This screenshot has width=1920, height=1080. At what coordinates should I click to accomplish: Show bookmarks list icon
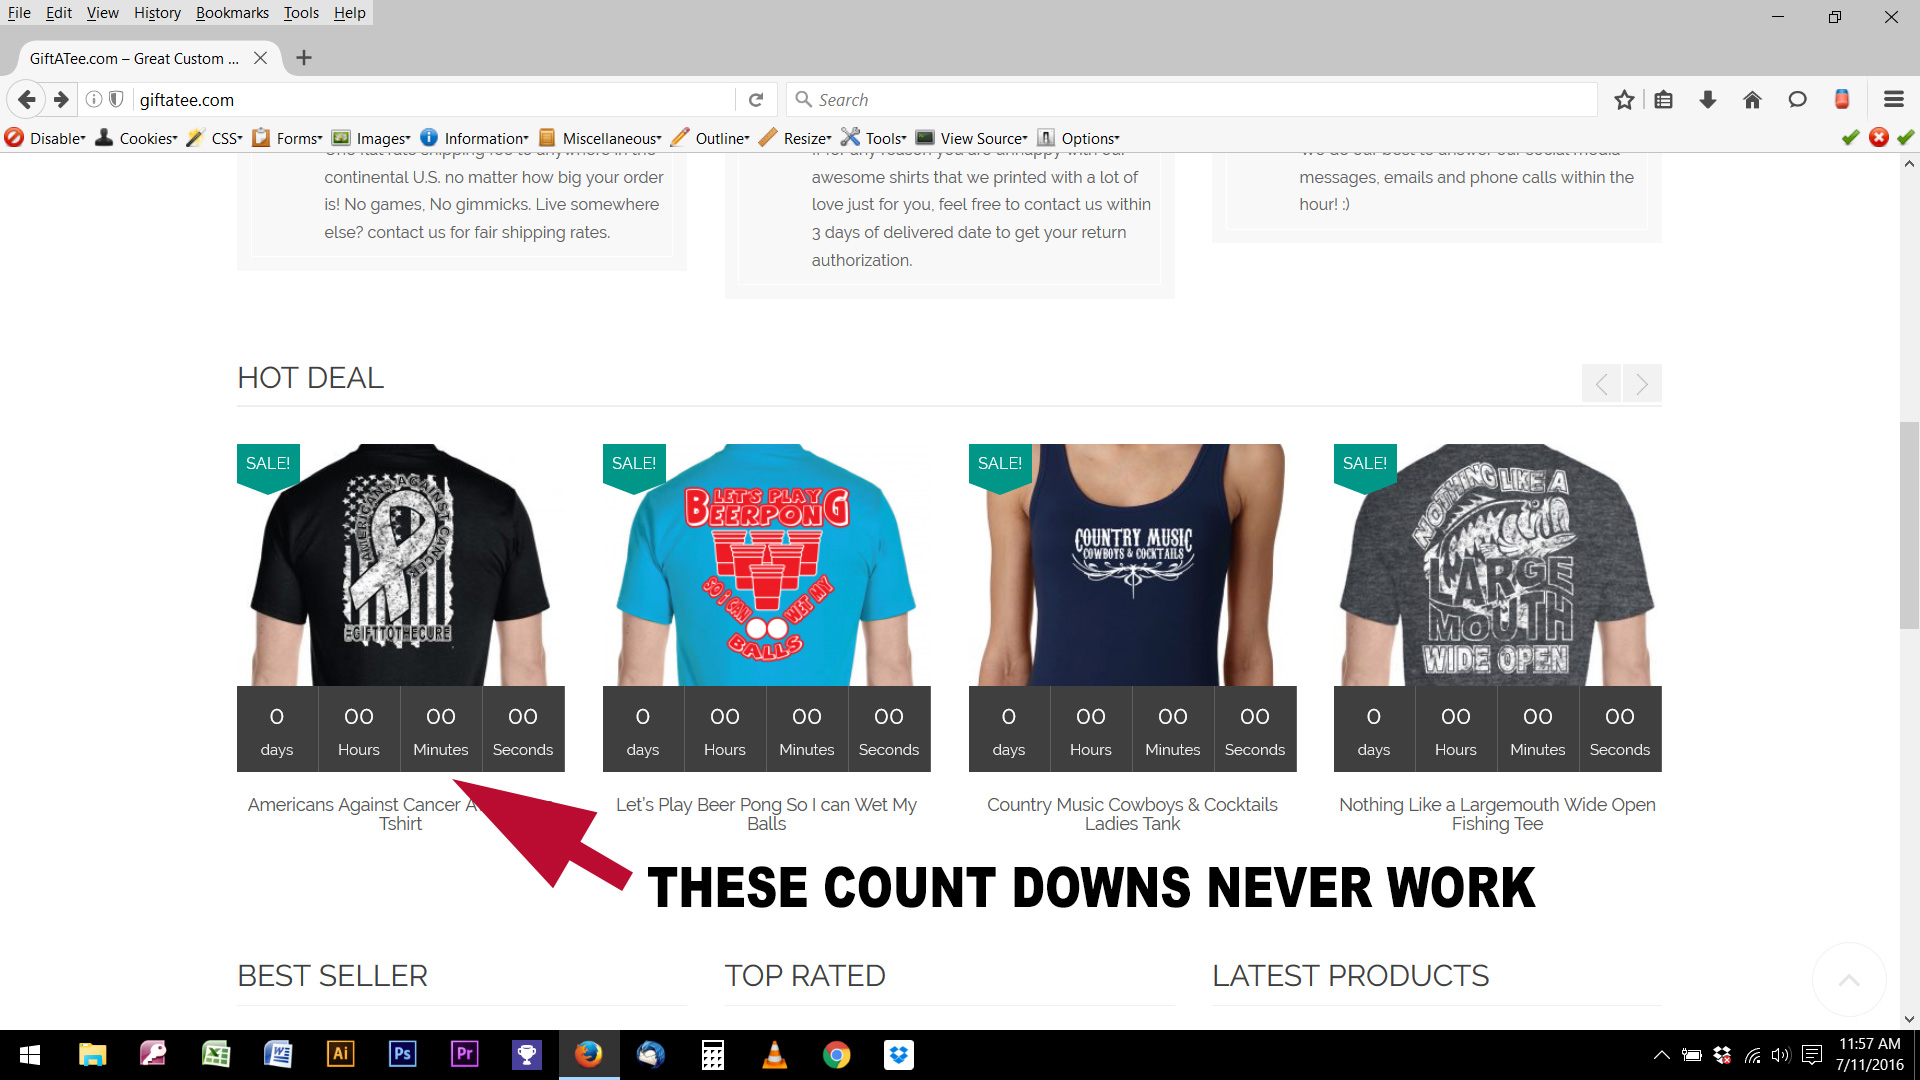pos(1664,99)
